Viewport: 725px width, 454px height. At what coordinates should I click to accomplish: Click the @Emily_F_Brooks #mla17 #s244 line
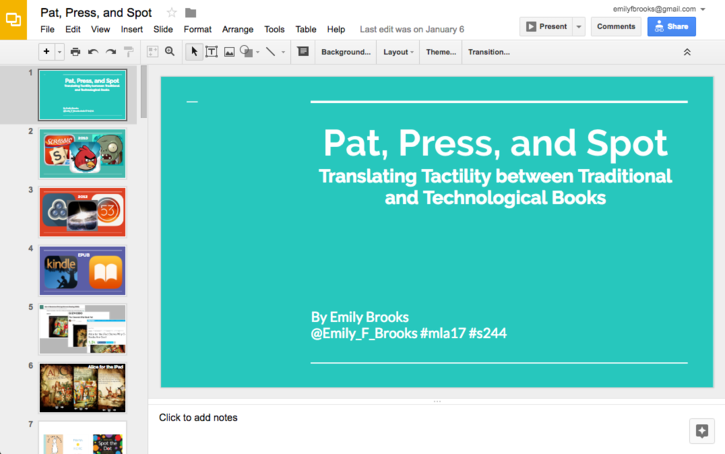[409, 333]
